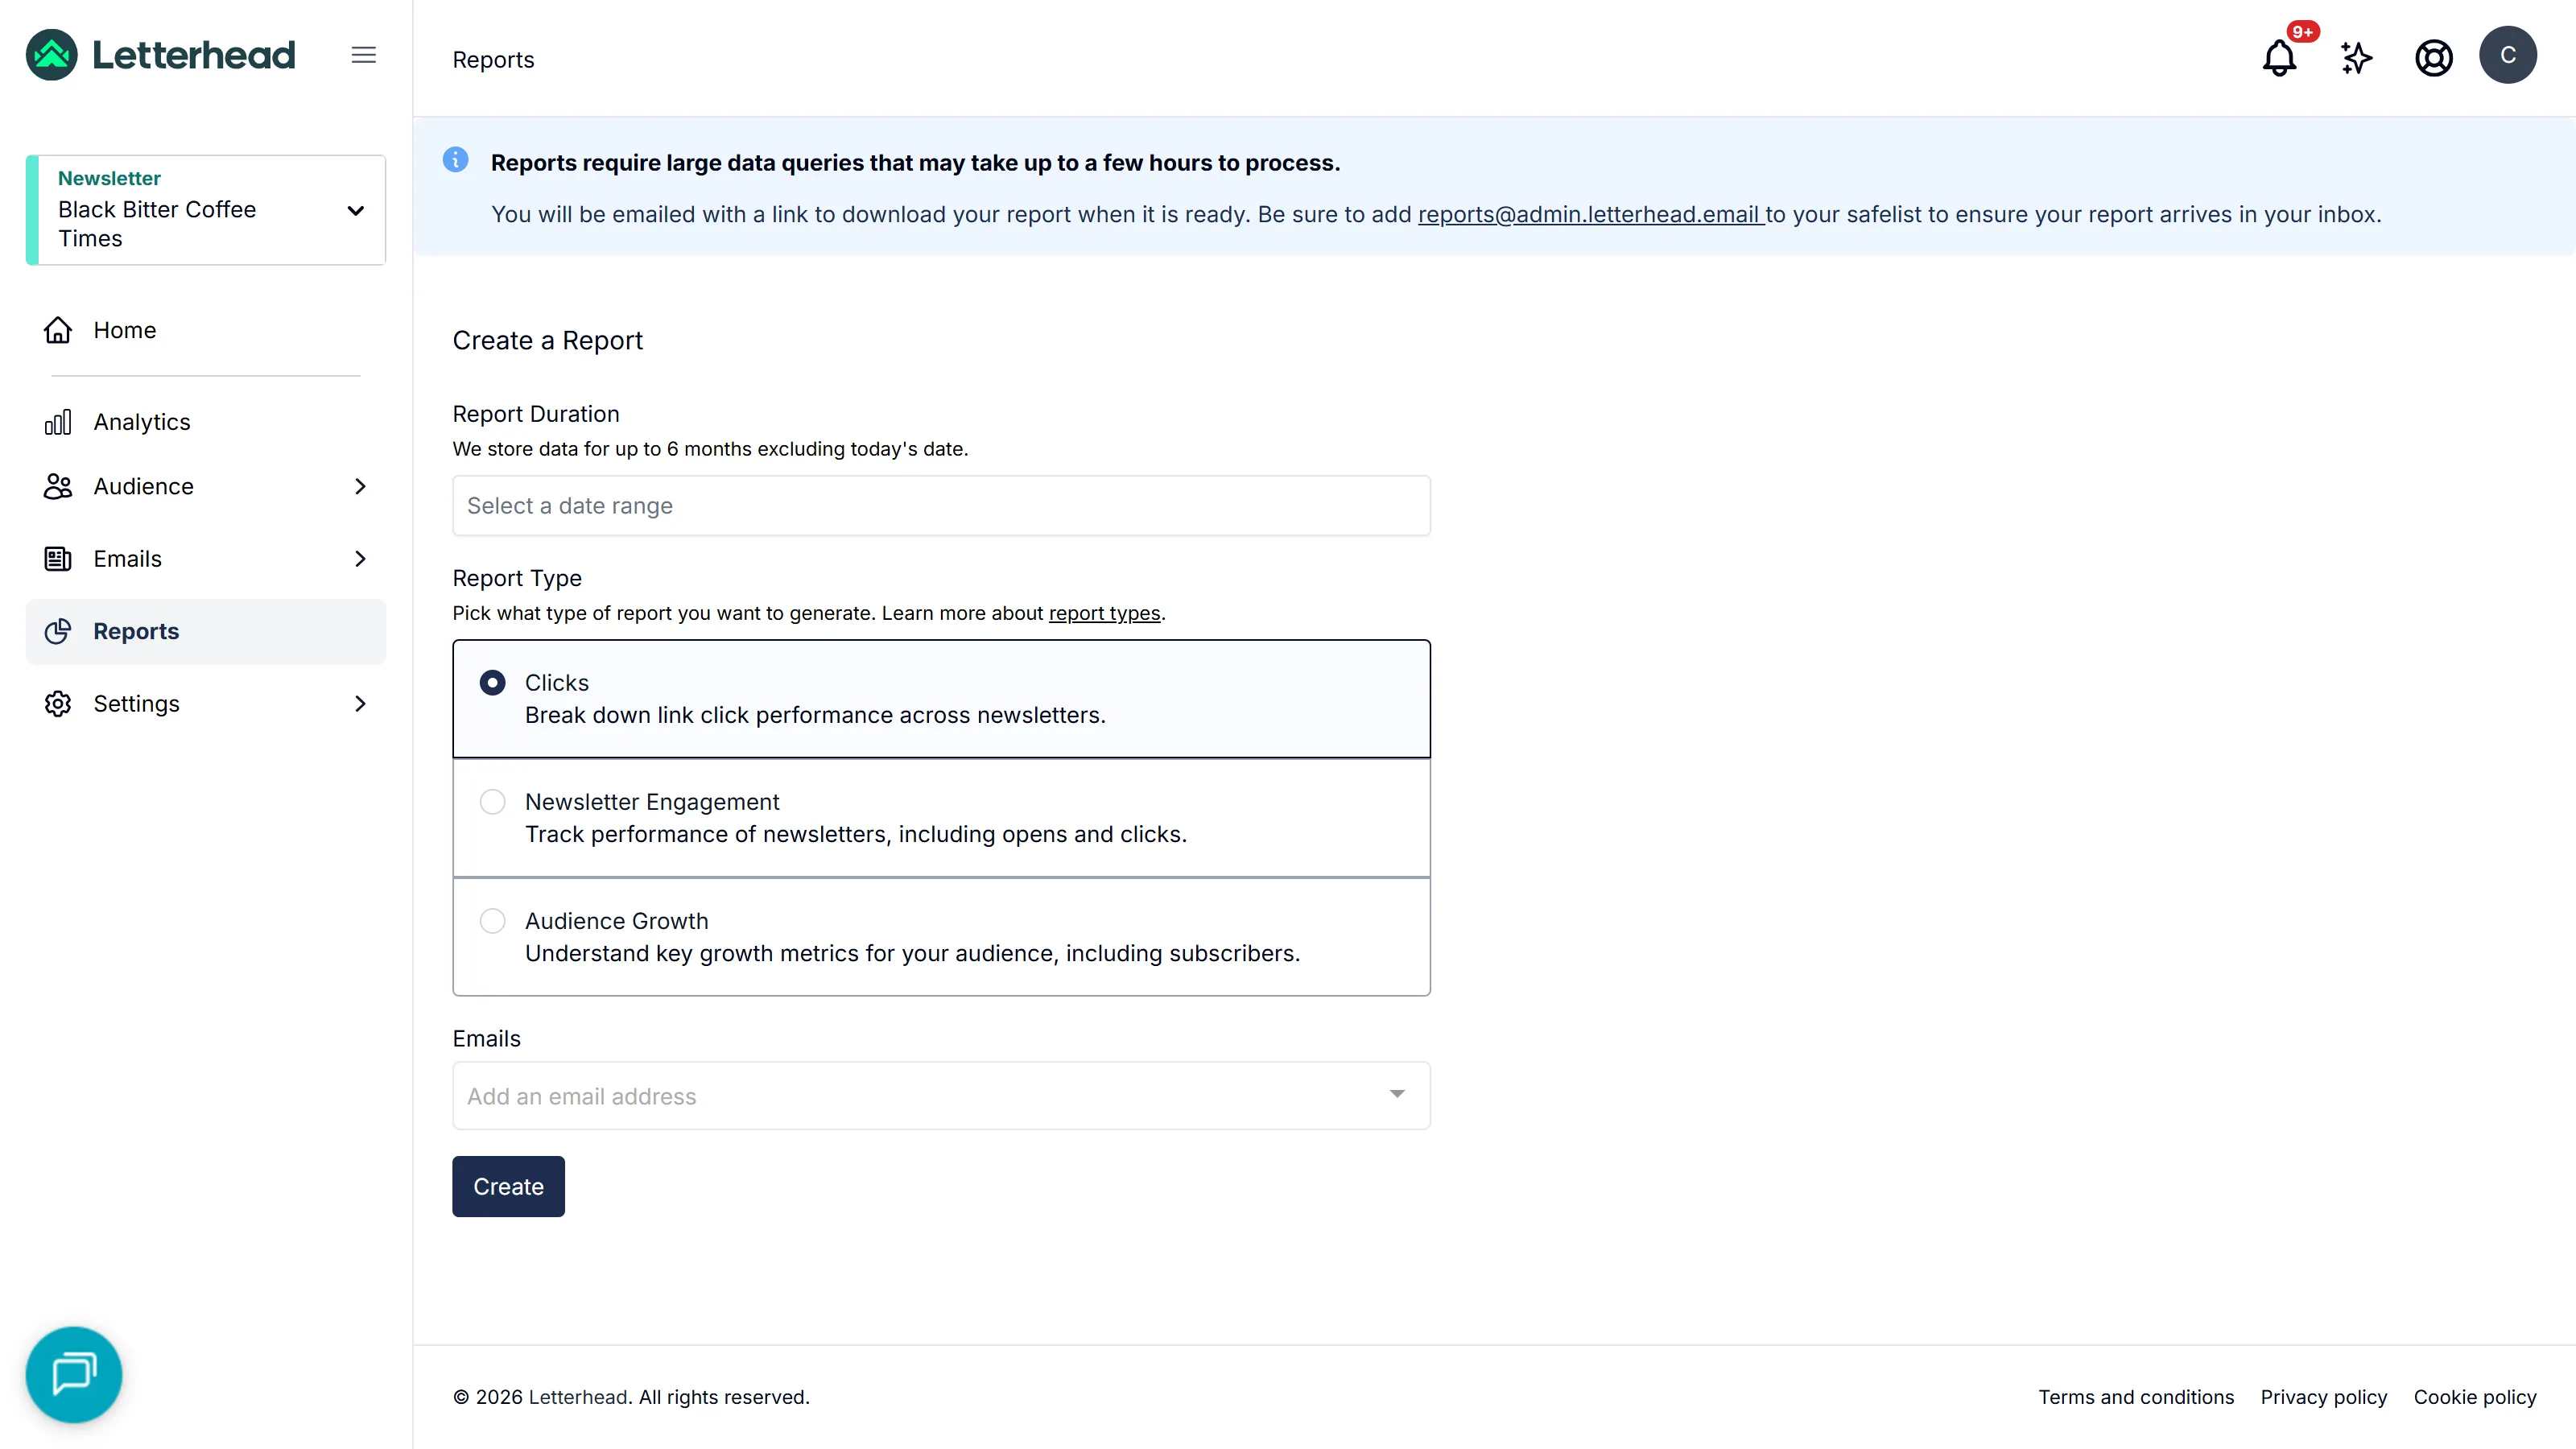Image resolution: width=2576 pixels, height=1449 pixels.
Task: Collapse sidebar with hamburger icon
Action: pyautogui.click(x=364, y=55)
